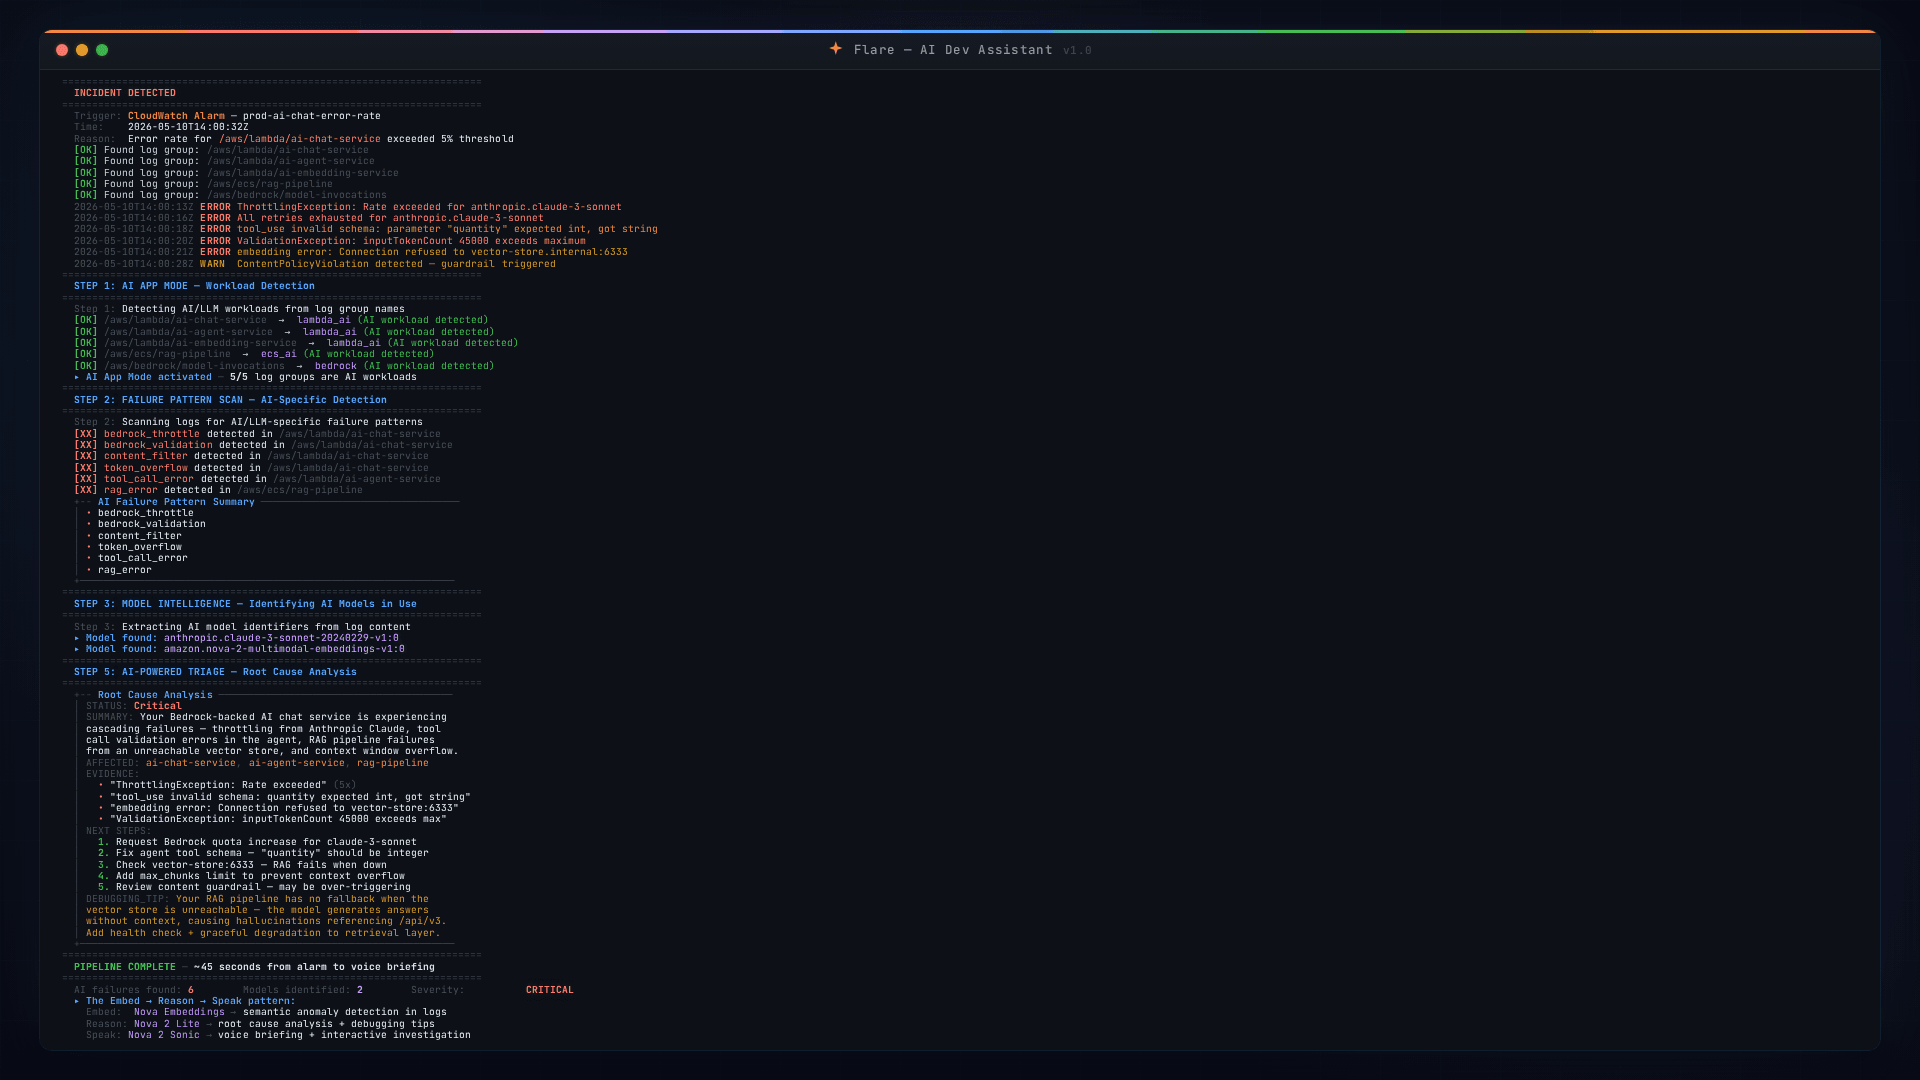Click the "bedrock_validation" summary bullet
Viewport: 1920px width, 1080px height.
(x=152, y=524)
